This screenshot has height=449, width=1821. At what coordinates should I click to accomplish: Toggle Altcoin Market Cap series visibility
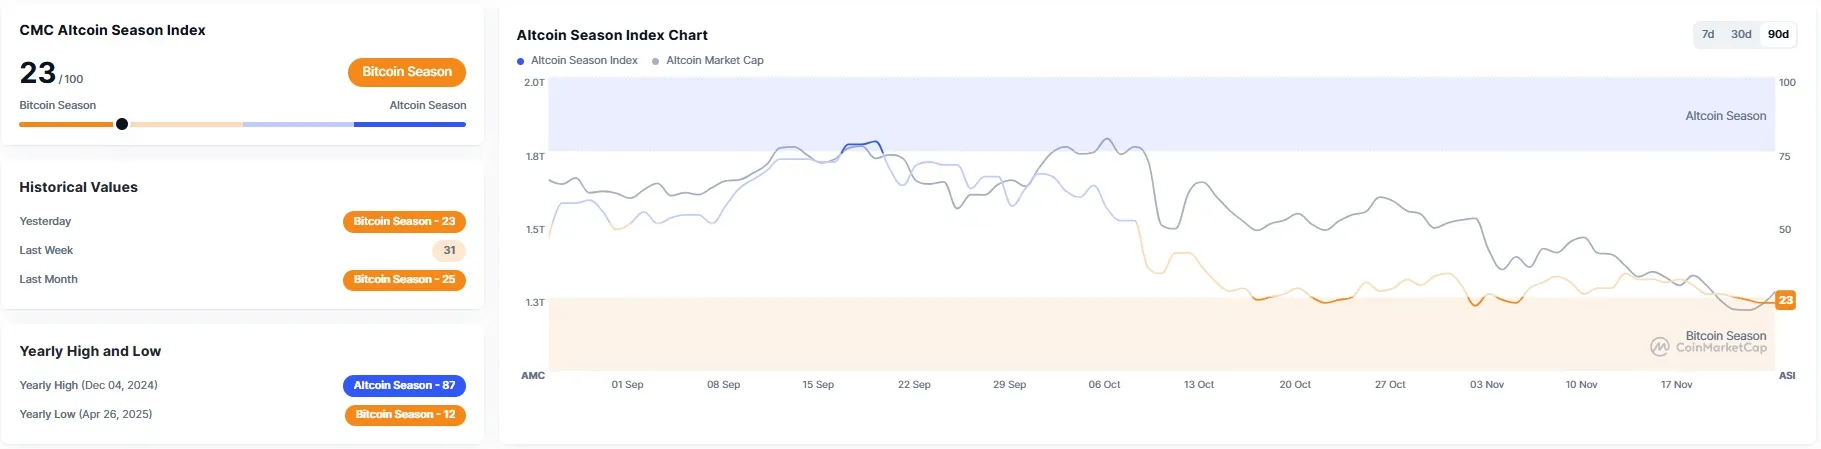(714, 61)
